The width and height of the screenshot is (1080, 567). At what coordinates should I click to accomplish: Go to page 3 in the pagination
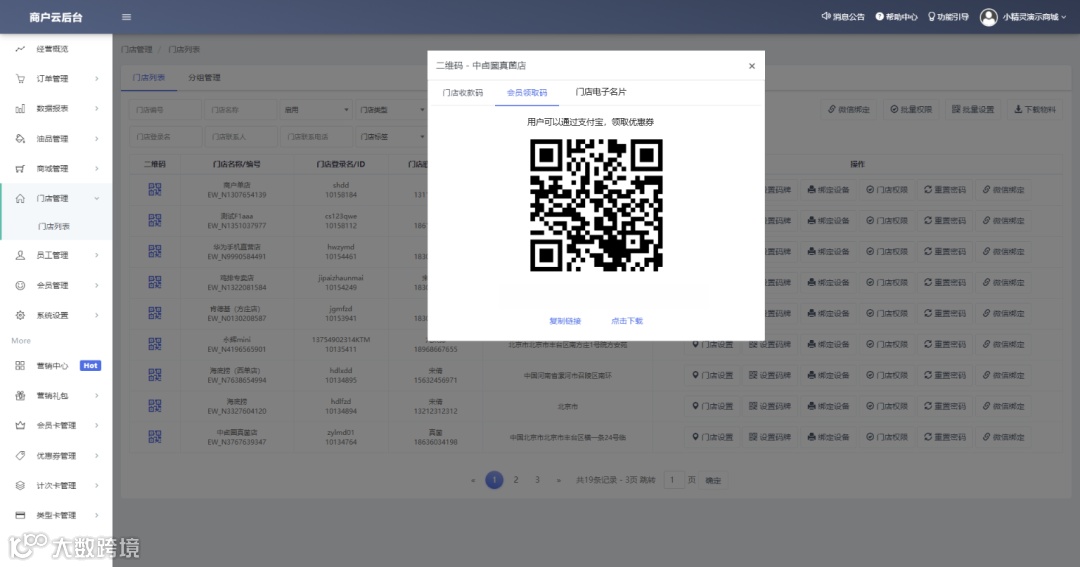tap(537, 480)
